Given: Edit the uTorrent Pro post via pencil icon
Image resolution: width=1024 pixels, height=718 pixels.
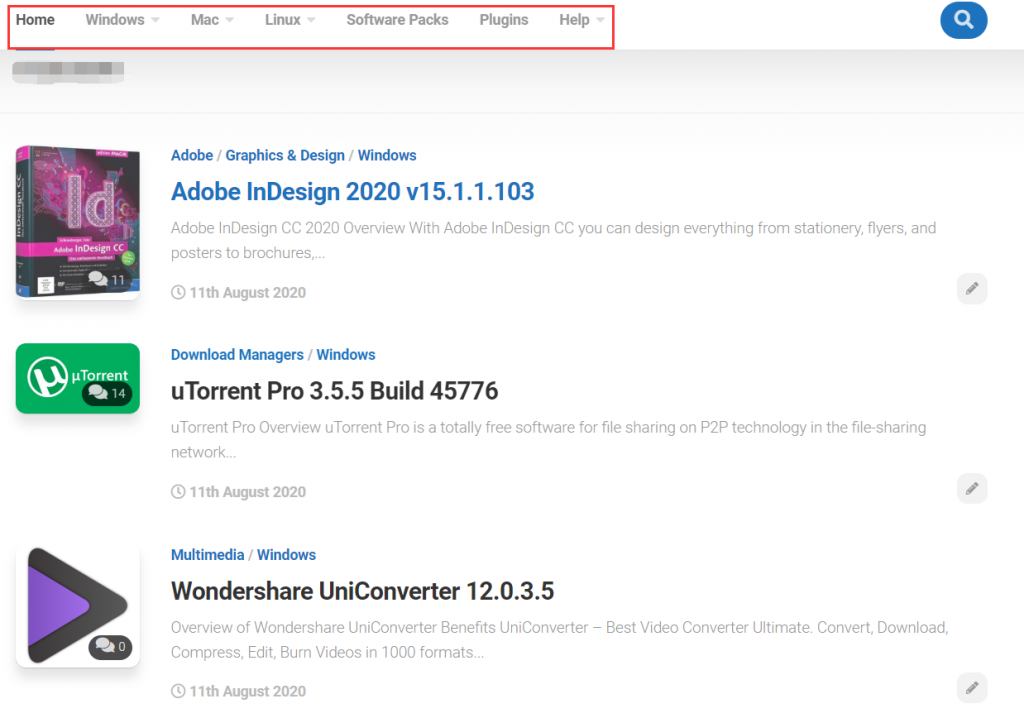Looking at the screenshot, I should tap(972, 488).
